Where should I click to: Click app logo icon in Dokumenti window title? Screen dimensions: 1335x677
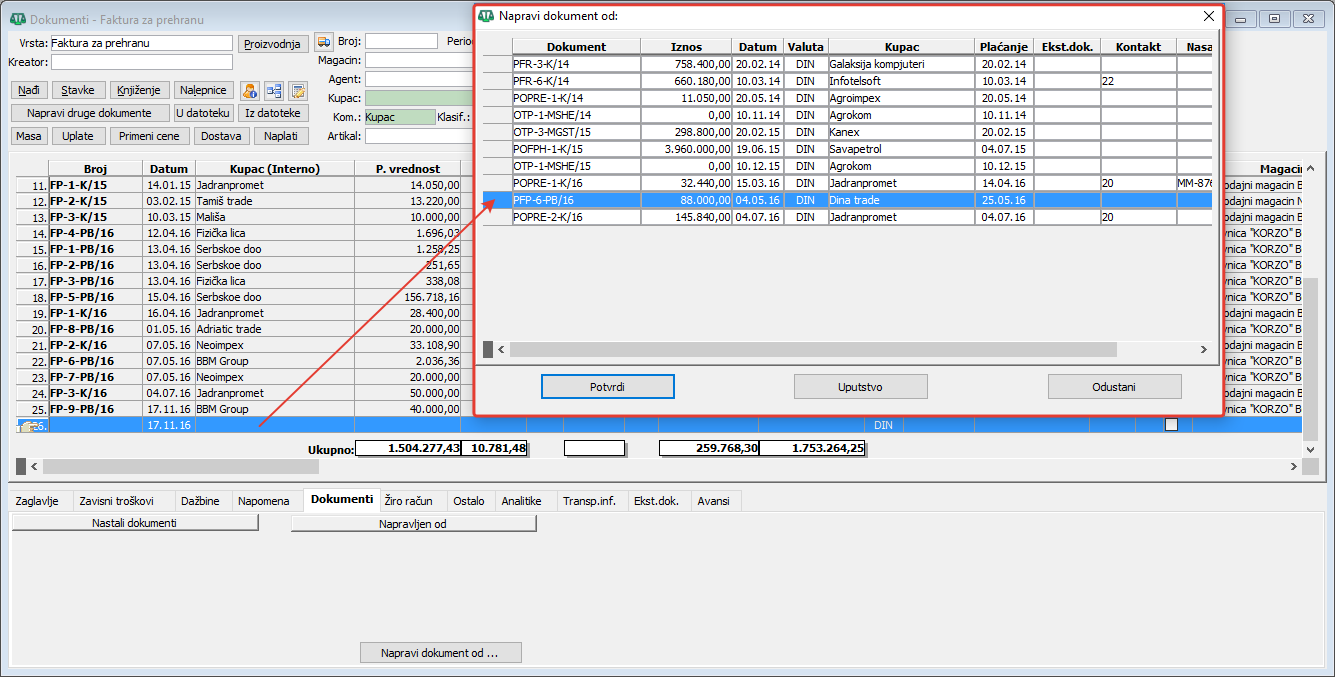[x=18, y=19]
